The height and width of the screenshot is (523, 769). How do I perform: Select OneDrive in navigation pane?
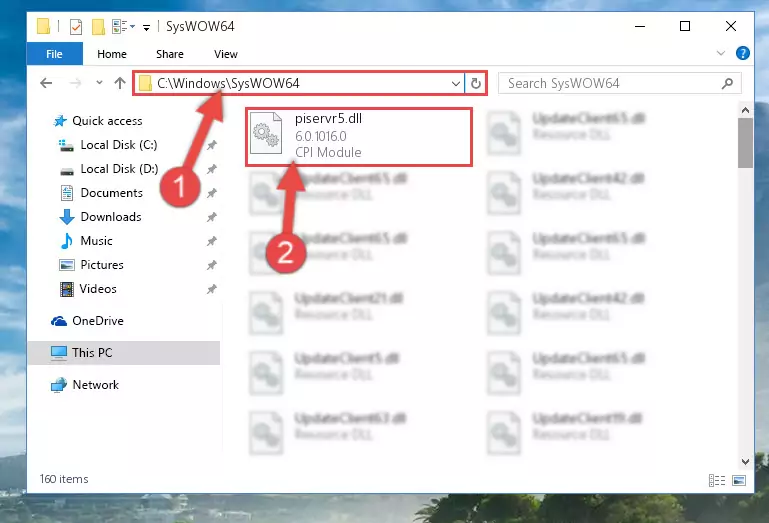[98, 321]
